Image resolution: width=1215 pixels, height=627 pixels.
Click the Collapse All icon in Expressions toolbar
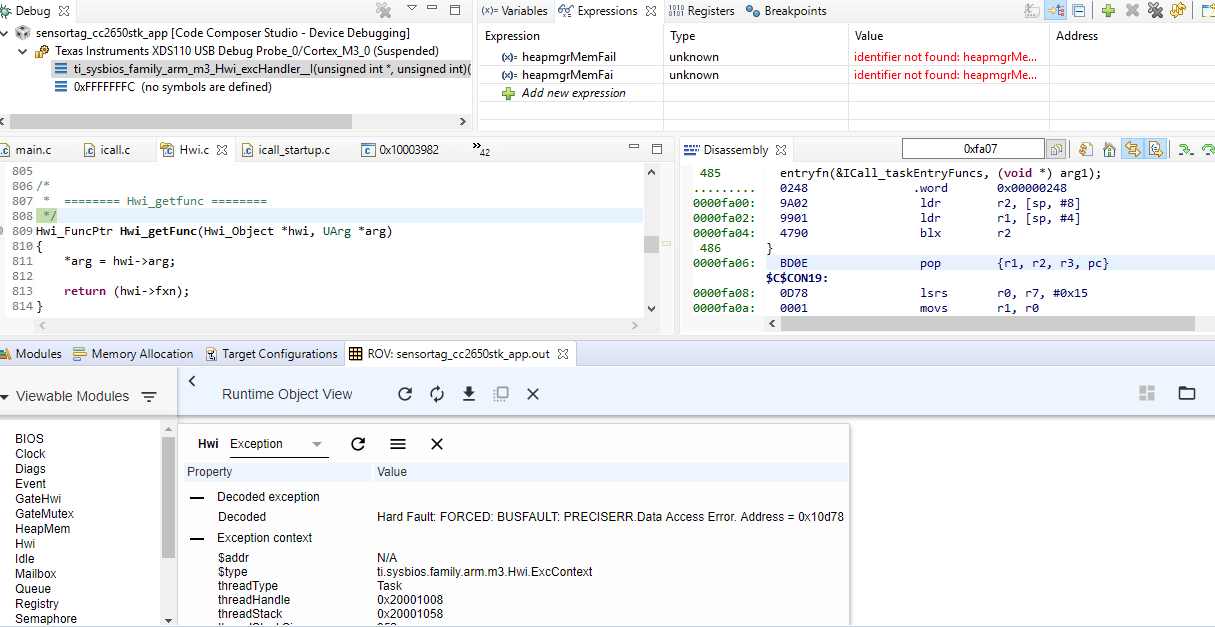1079,10
